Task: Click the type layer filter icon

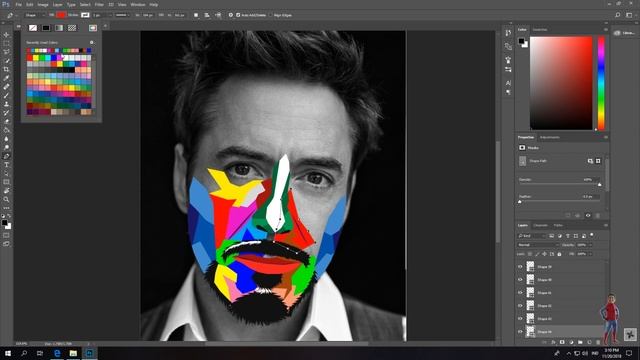Action: coord(568,236)
